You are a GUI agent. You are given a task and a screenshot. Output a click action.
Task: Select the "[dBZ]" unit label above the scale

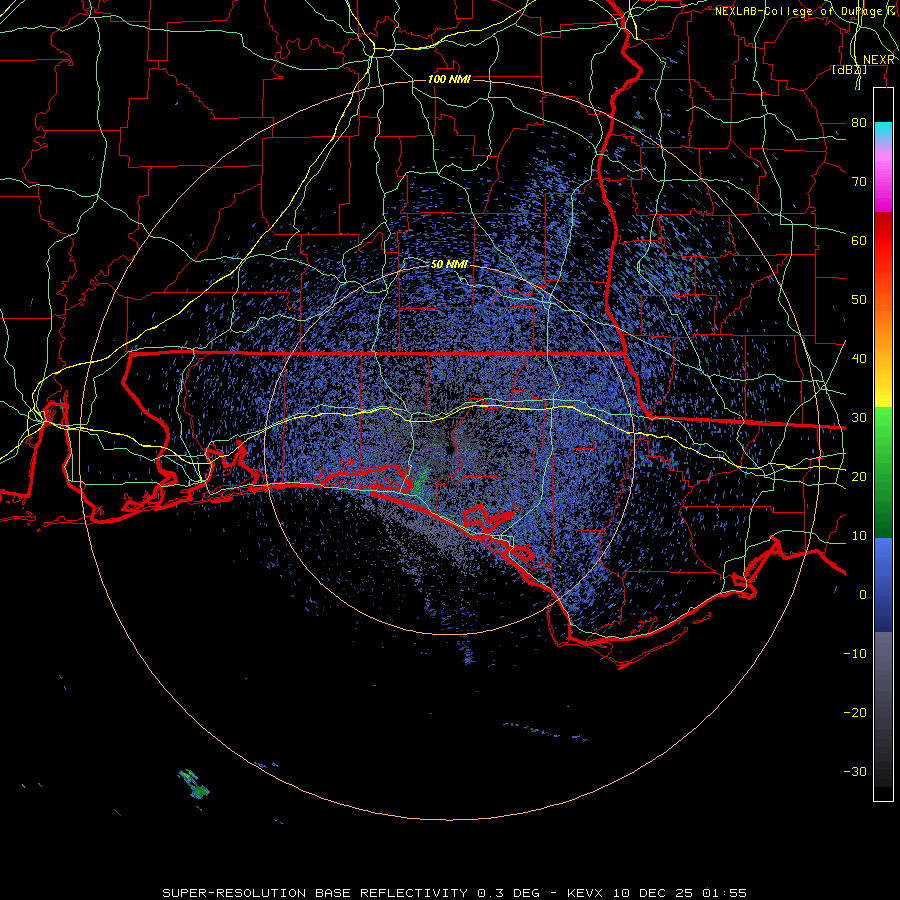[849, 69]
